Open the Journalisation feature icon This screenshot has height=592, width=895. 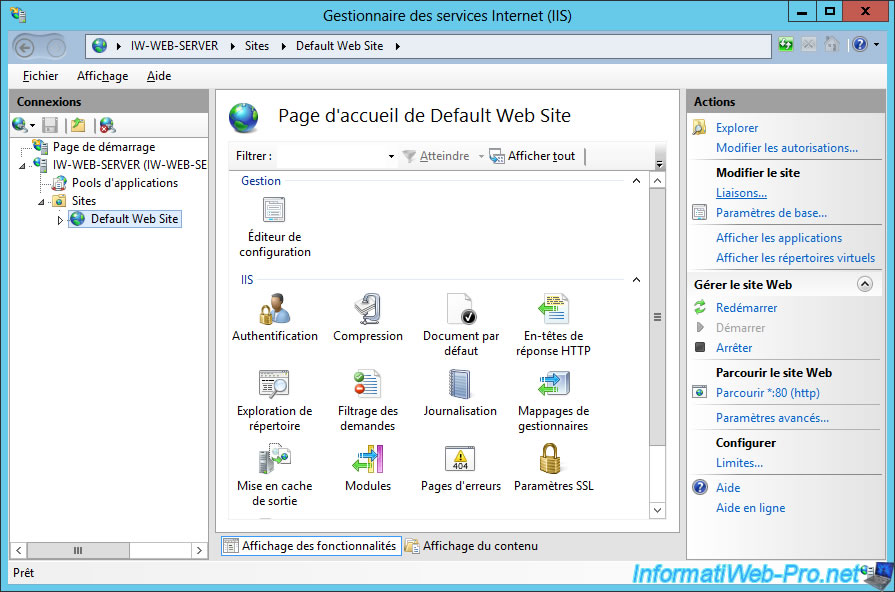coord(460,393)
